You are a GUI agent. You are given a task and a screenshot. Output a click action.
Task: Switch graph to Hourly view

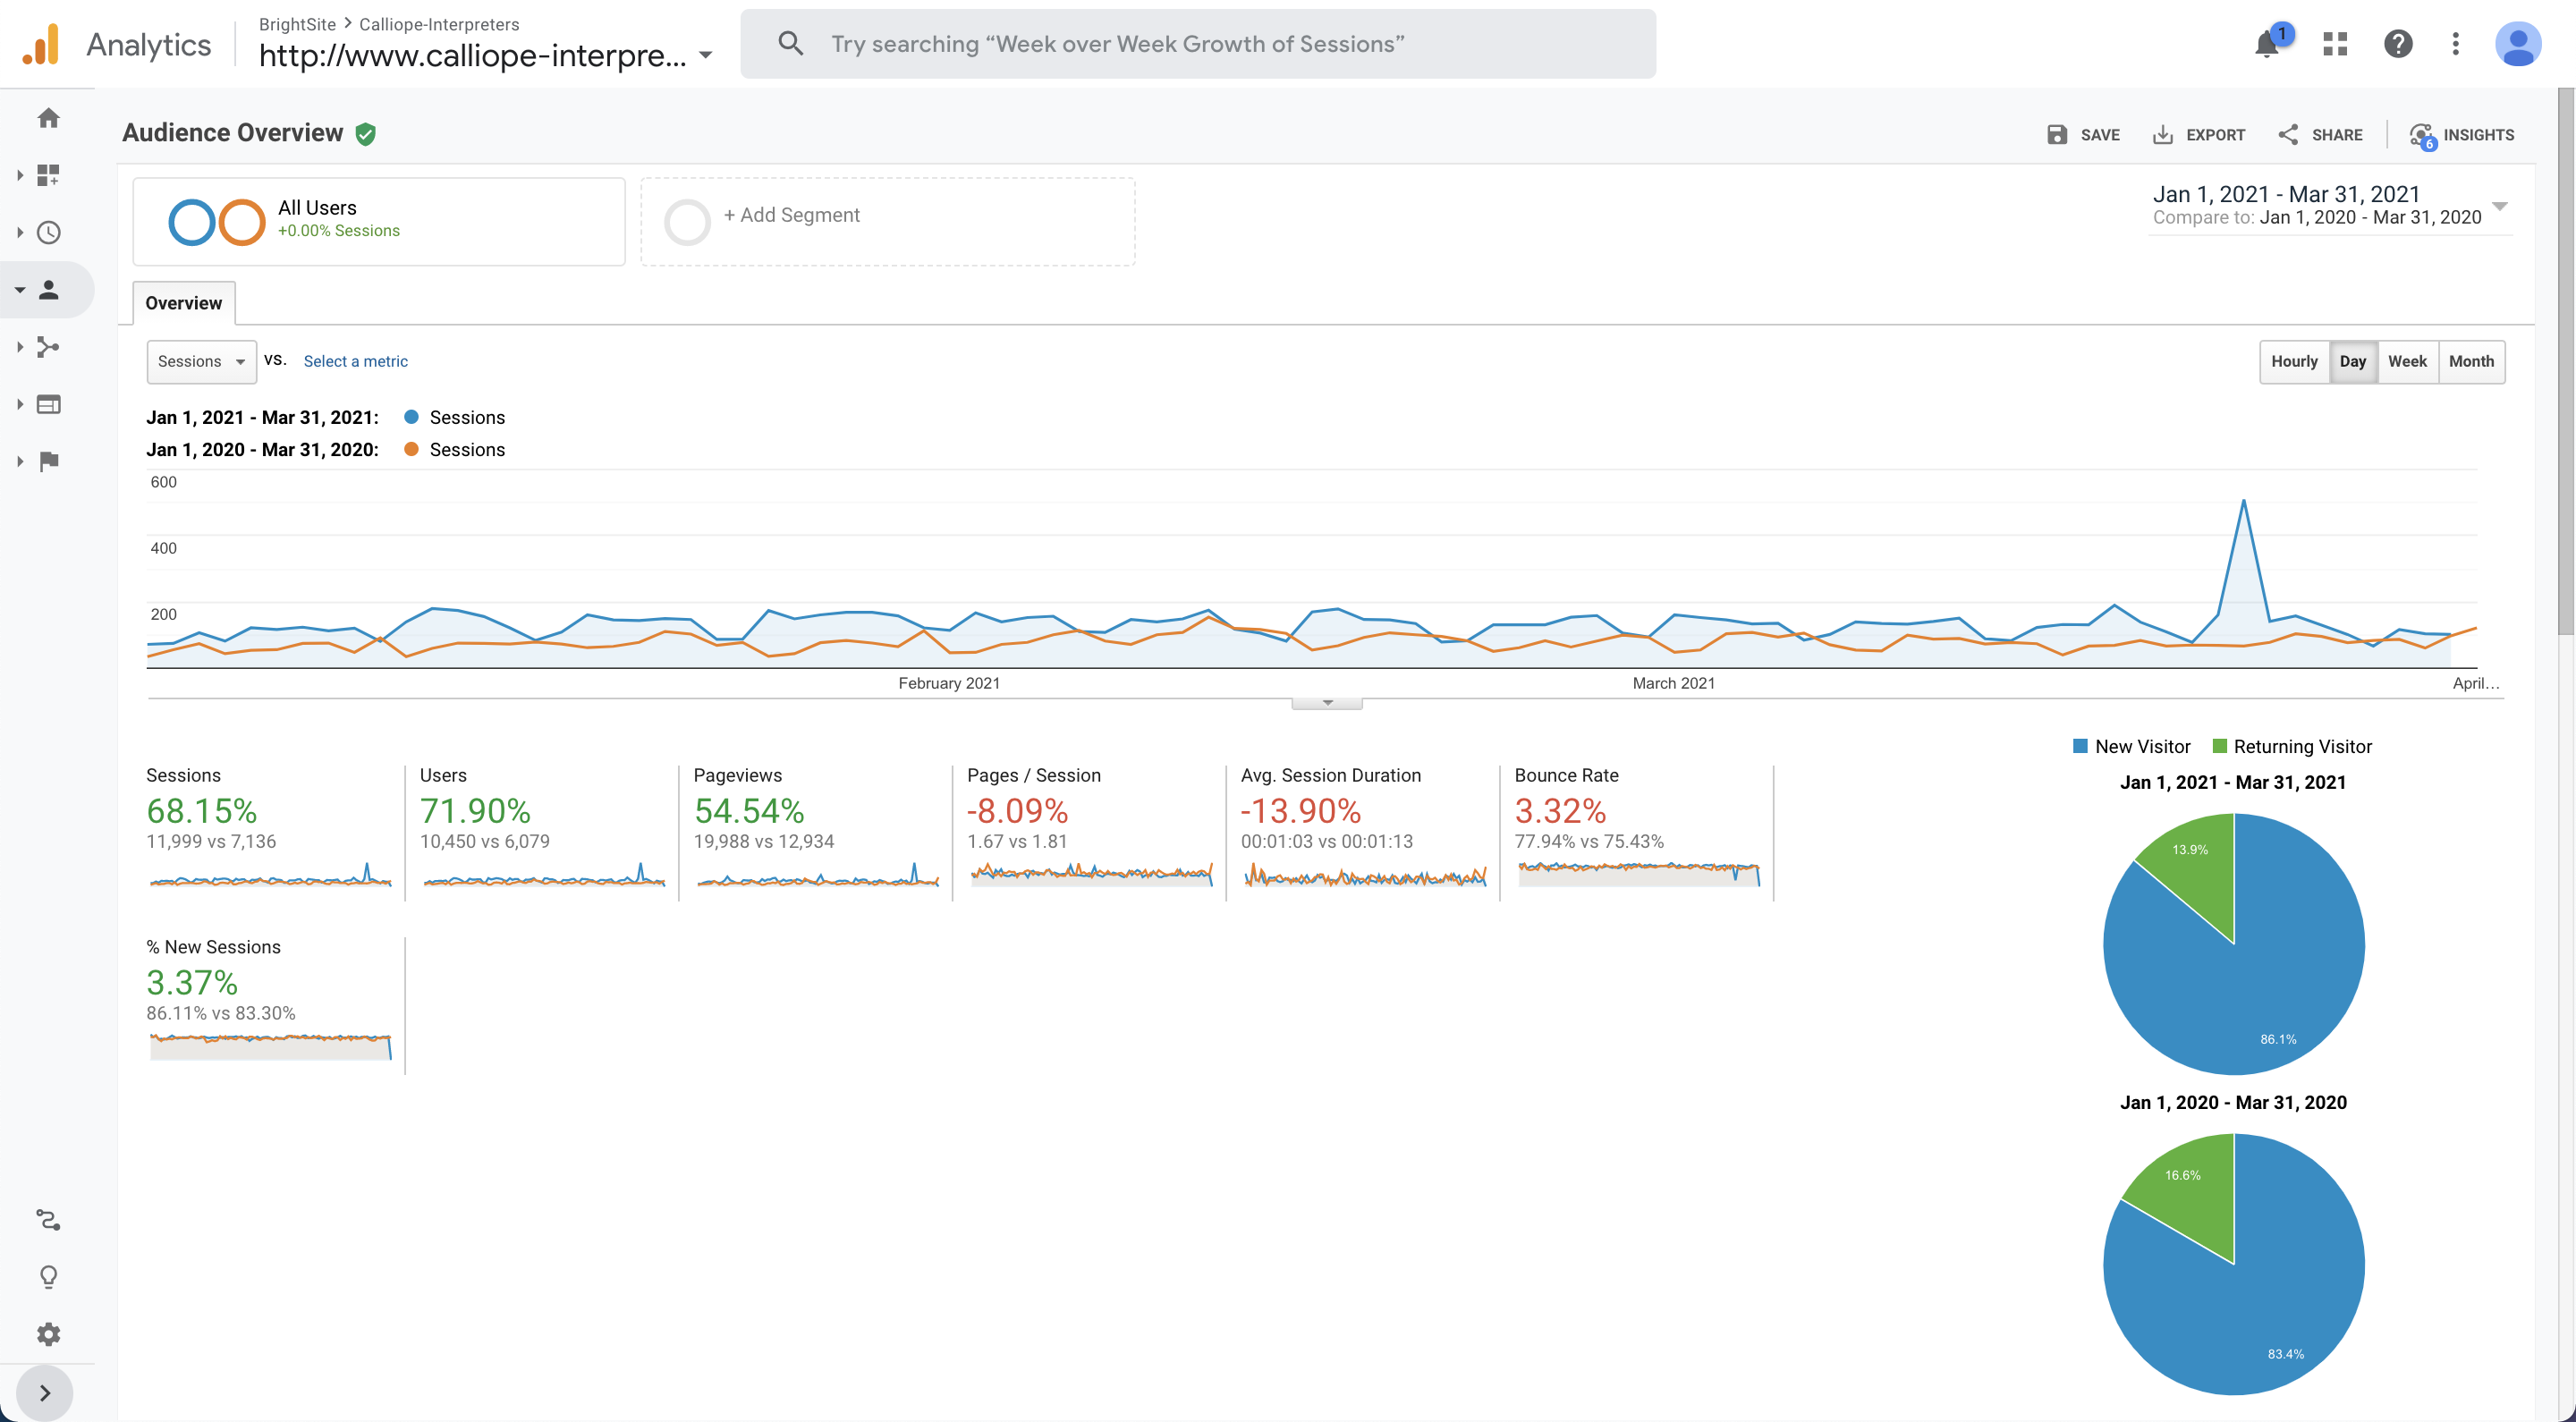[x=2294, y=361]
